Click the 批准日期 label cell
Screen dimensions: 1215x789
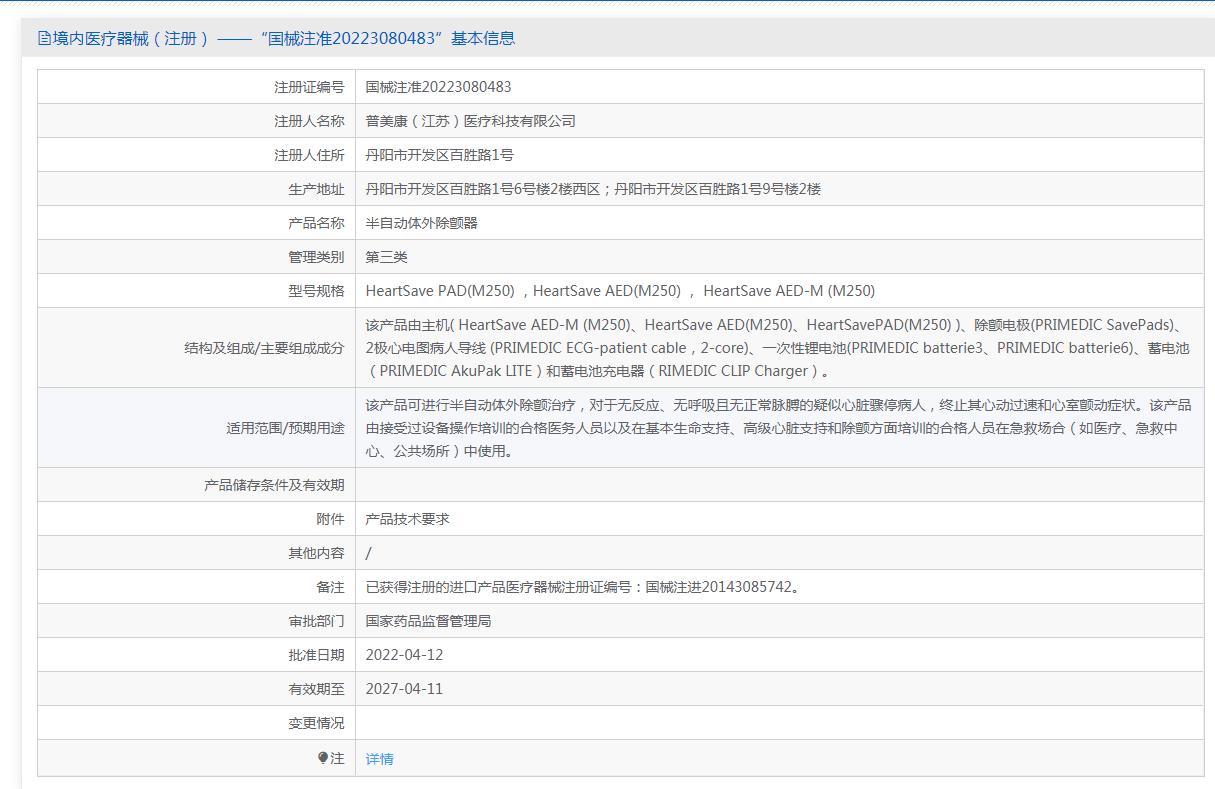coord(196,655)
